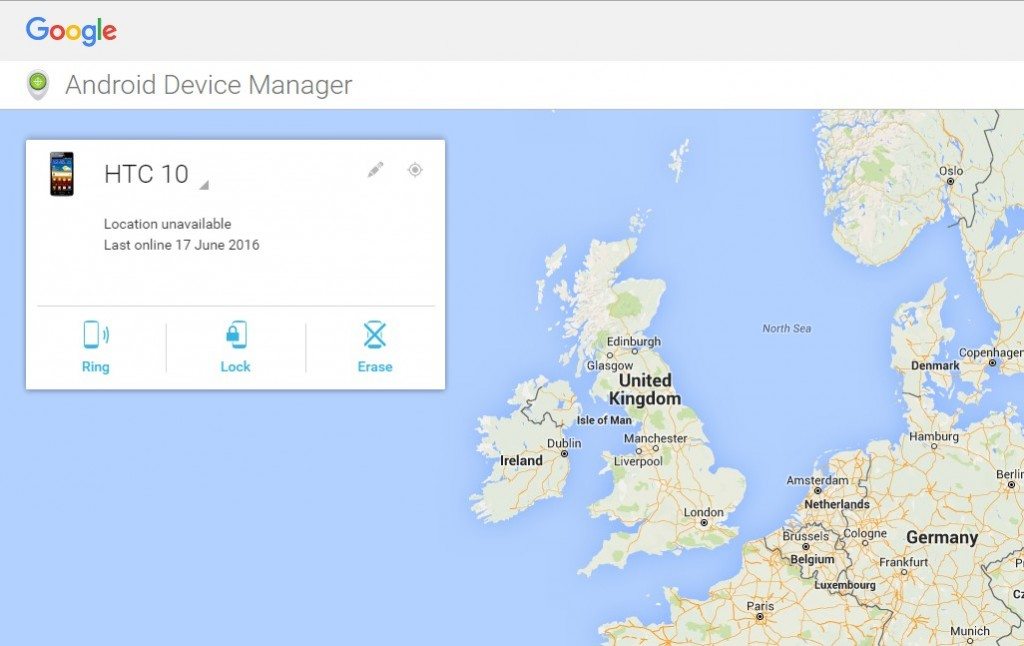Click the Erase device icon
The width and height of the screenshot is (1024, 646).
tap(375, 334)
